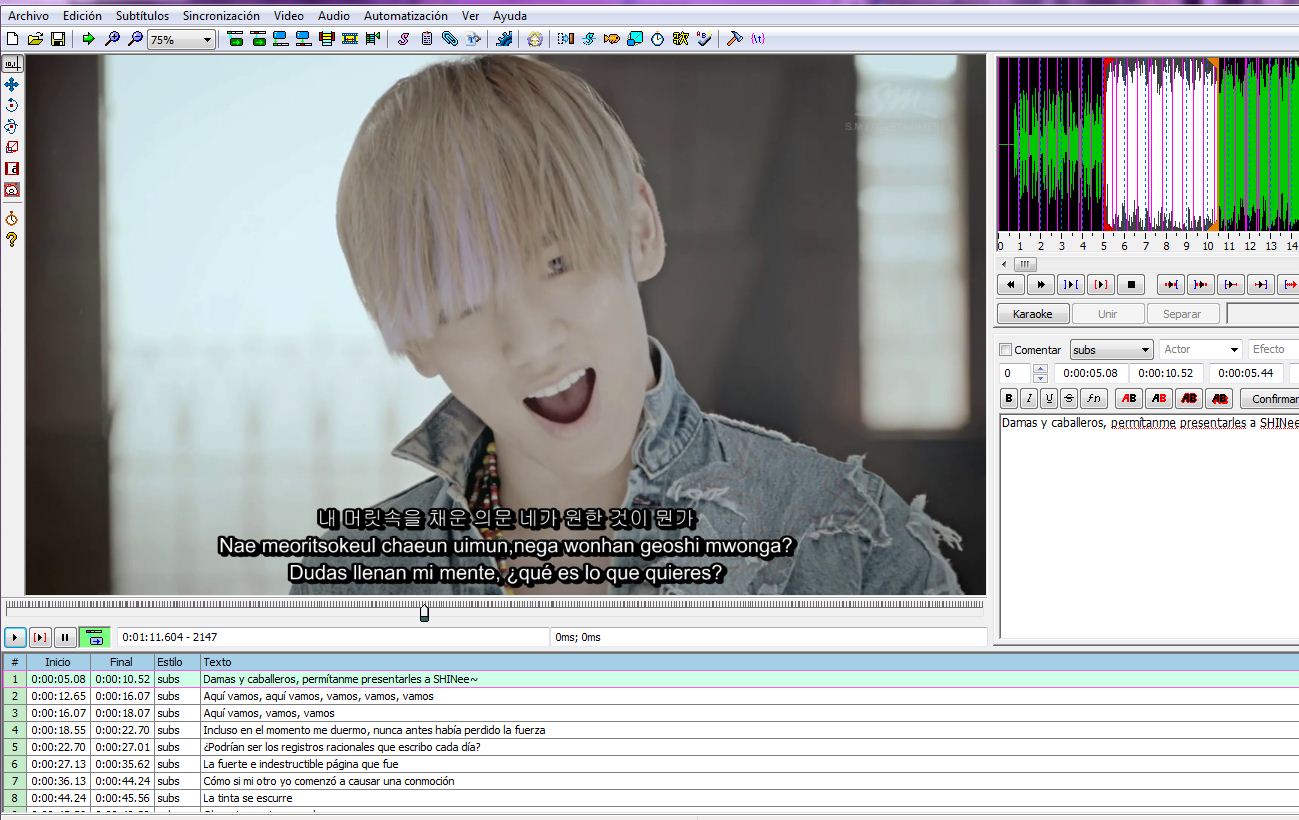1299x820 pixels.
Task: Open the Automation scripts icon
Action: (x=503, y=39)
